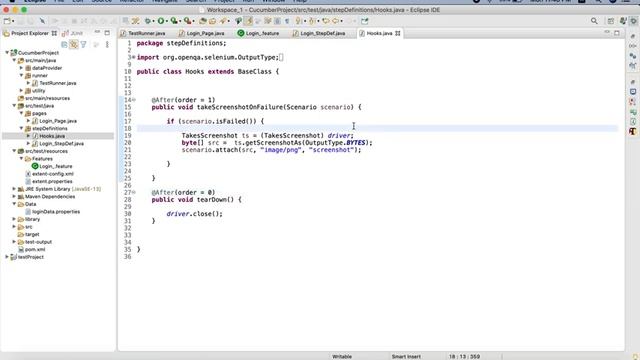640x360 pixels.
Task: Collapse the method fold on line 14
Action: (x=134, y=100)
